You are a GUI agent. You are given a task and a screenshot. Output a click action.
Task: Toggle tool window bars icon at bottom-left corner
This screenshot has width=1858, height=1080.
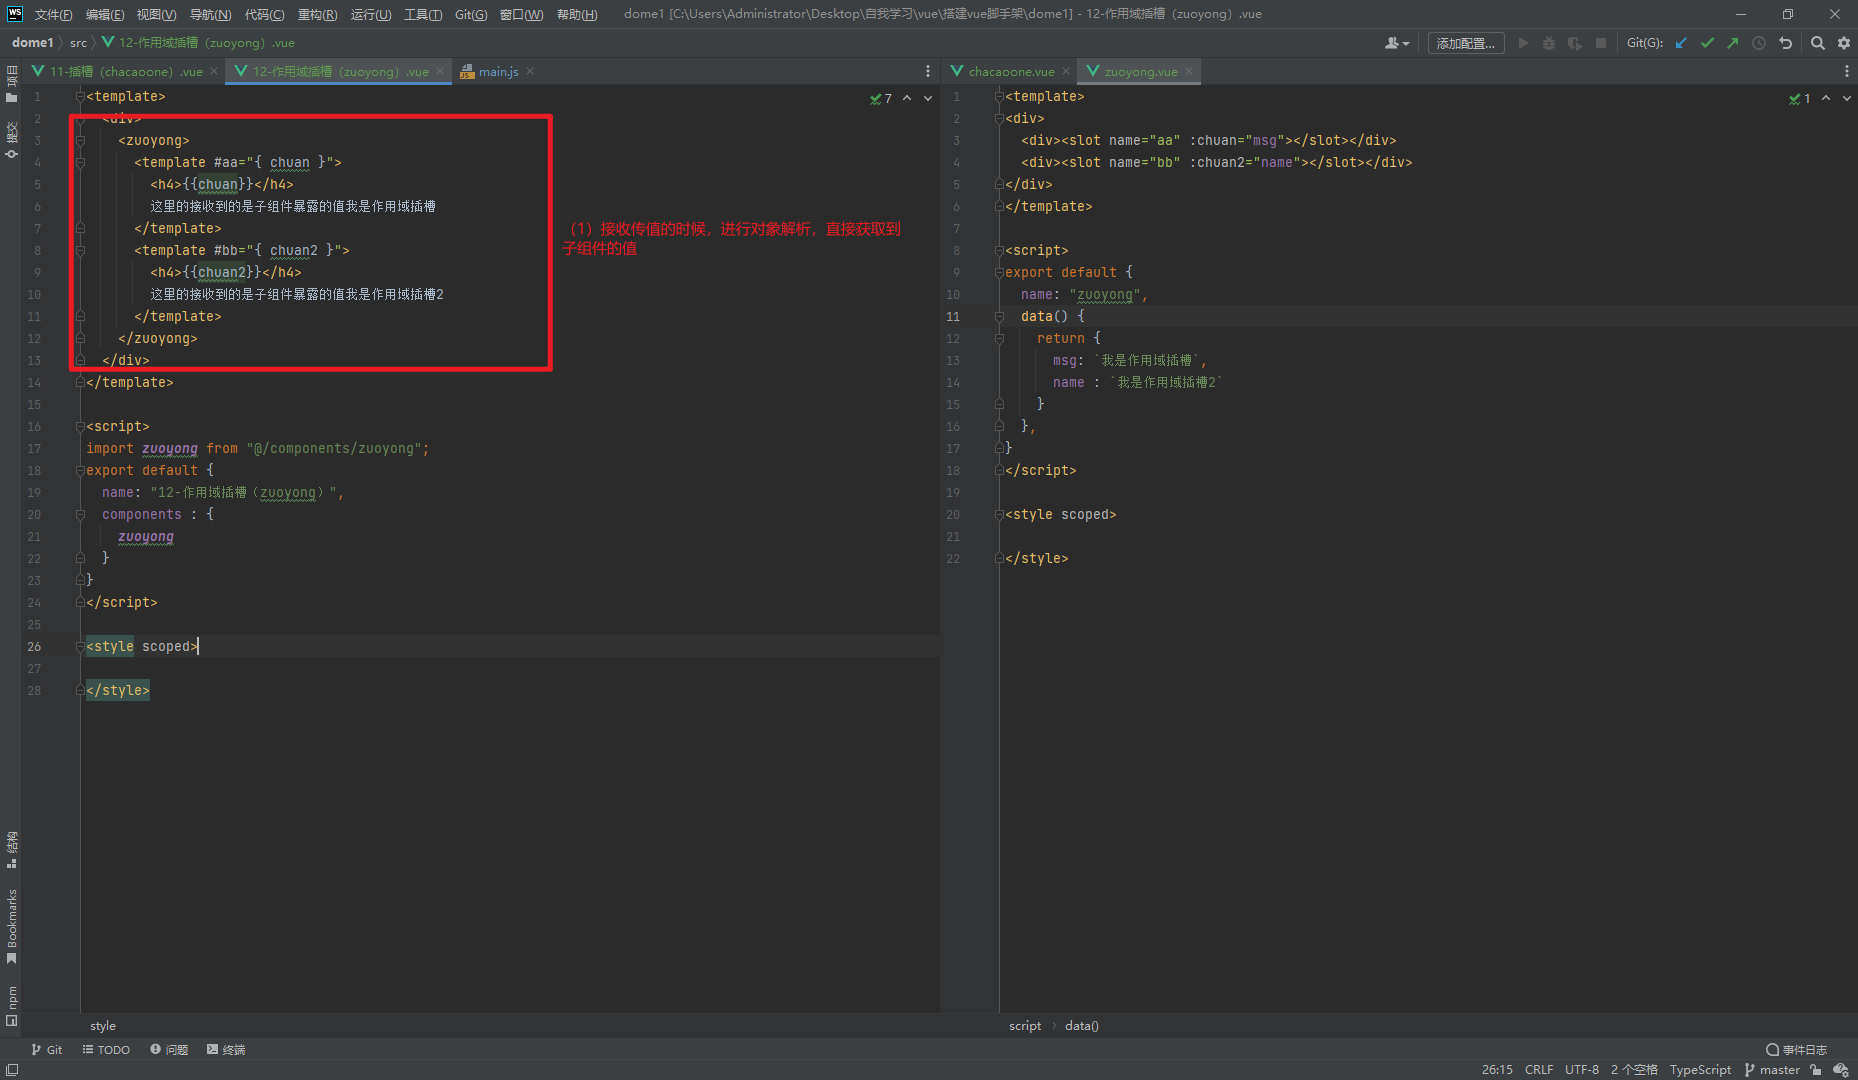tap(12, 1070)
